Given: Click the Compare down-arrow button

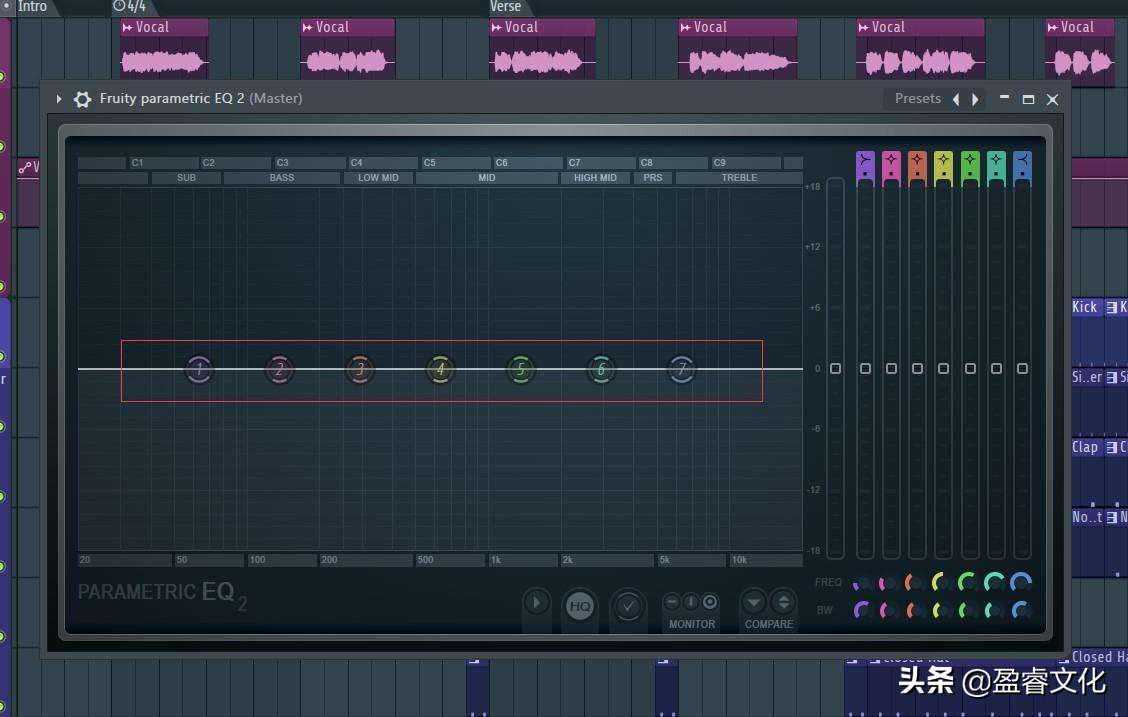Looking at the screenshot, I should [x=755, y=602].
